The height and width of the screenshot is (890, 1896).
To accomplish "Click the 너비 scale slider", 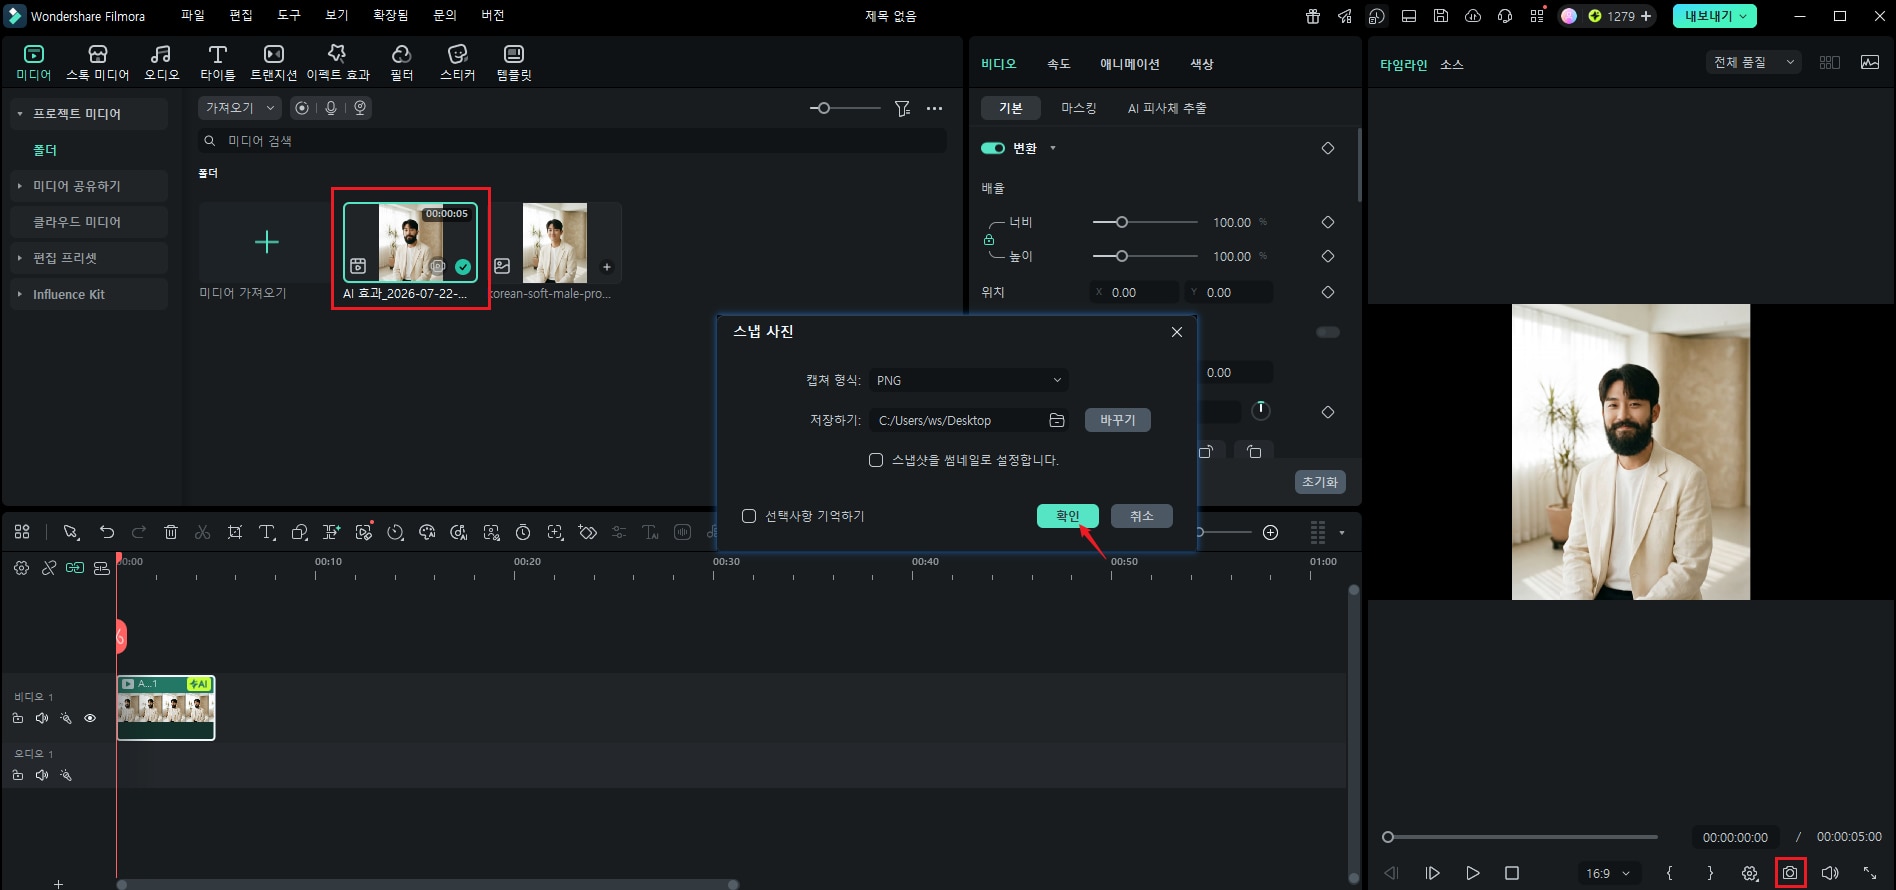I will point(1145,222).
